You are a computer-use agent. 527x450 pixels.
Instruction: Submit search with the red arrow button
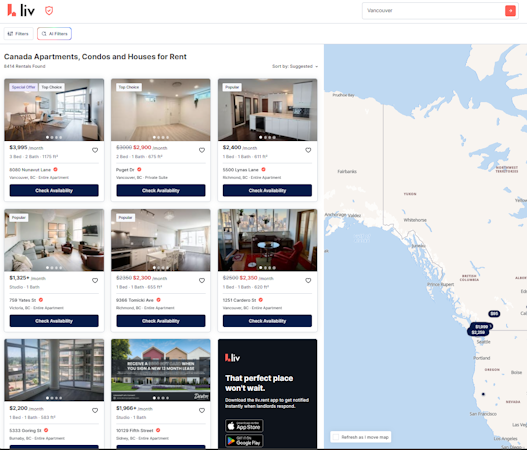pyautogui.click(x=510, y=11)
